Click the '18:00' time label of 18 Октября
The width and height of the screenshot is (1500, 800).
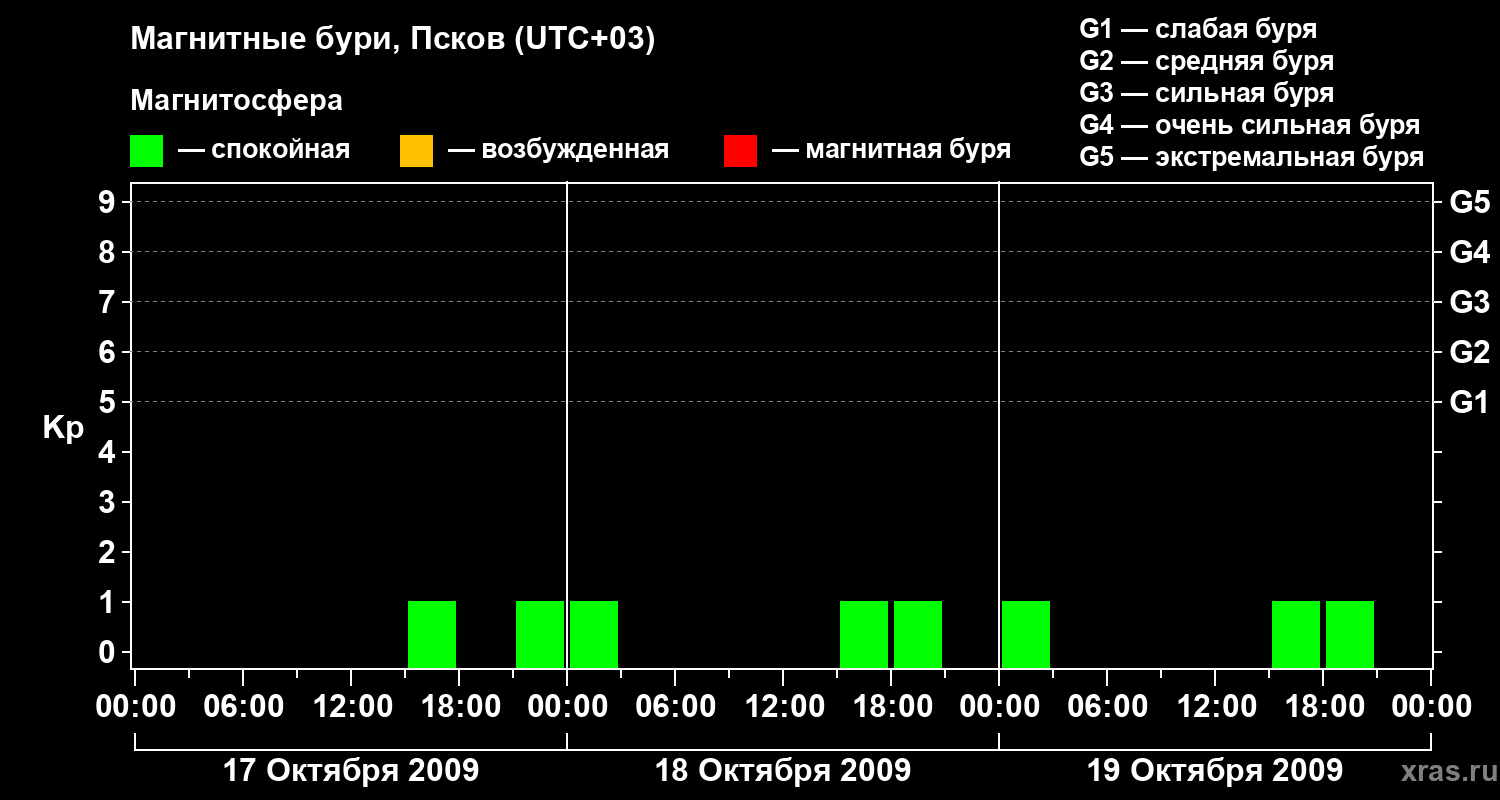(892, 707)
